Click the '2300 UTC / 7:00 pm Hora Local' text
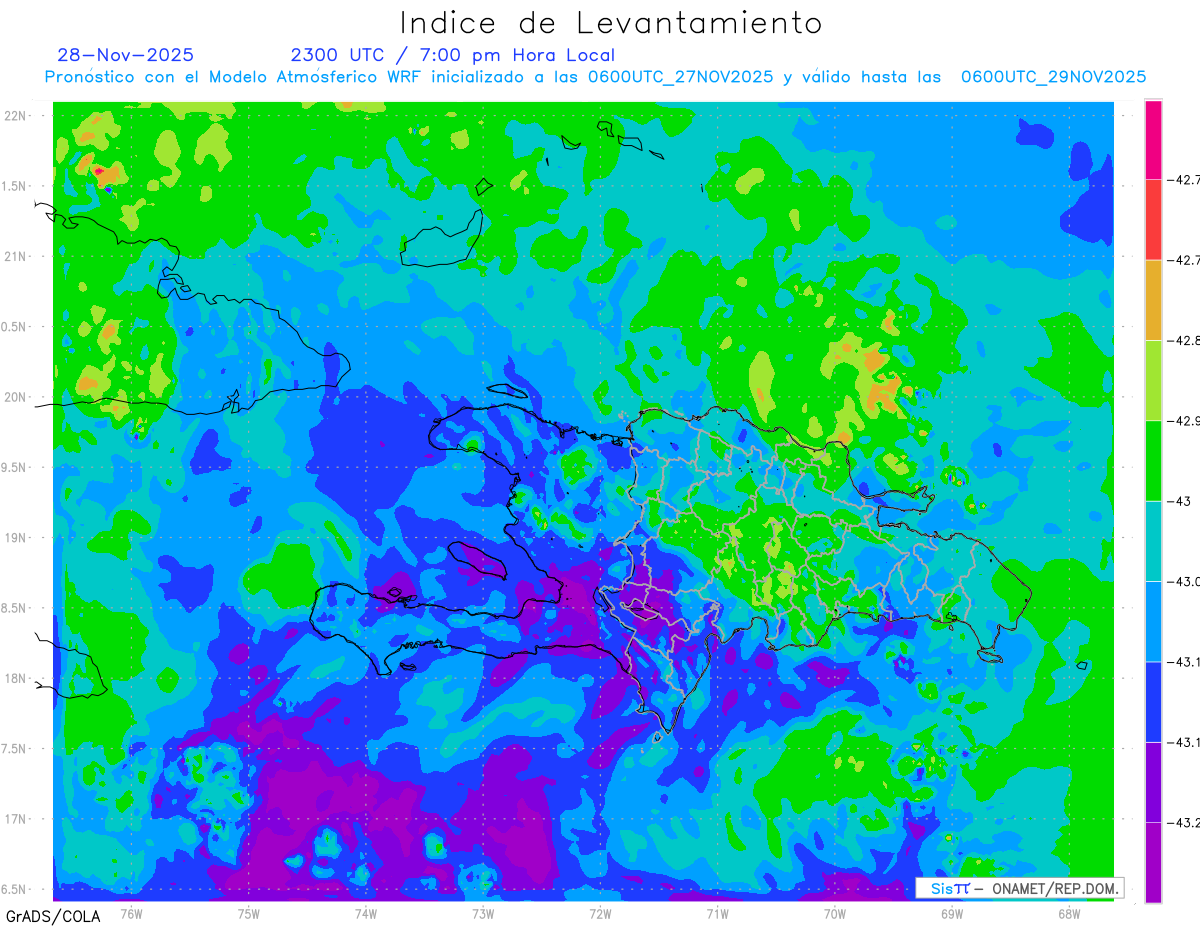Image resolution: width=1200 pixels, height=927 pixels. (452, 55)
